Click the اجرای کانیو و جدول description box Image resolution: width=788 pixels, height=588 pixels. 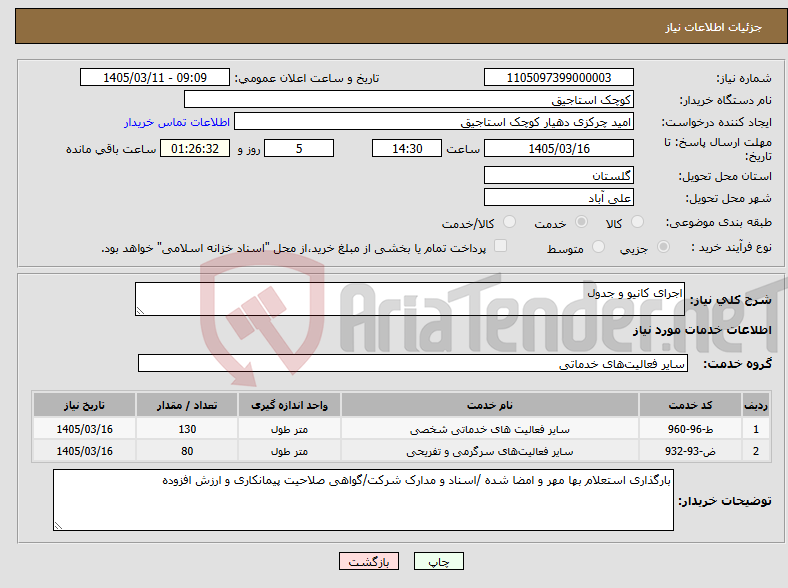[x=410, y=299]
